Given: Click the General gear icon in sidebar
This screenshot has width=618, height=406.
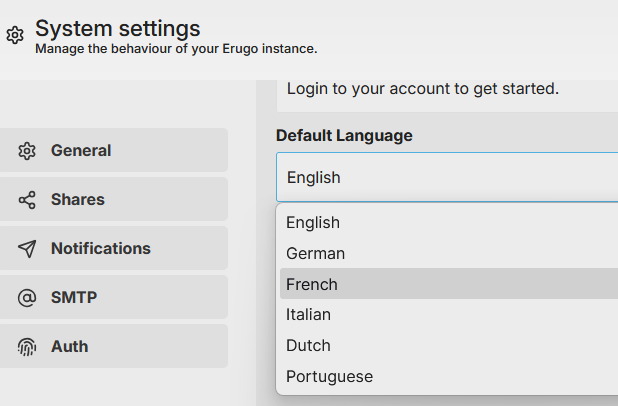Looking at the screenshot, I should [x=27, y=151].
